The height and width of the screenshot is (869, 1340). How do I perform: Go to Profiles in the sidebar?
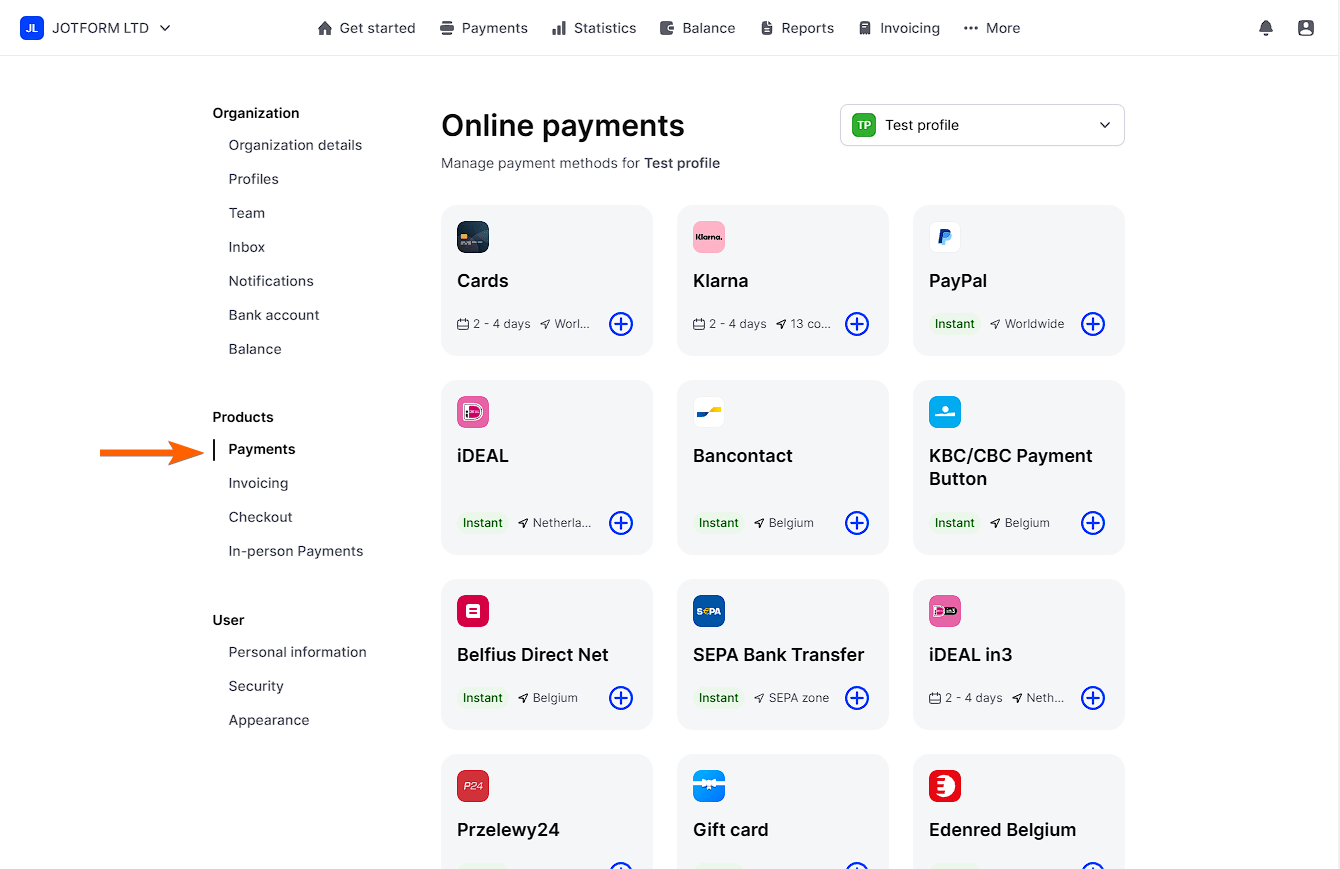click(253, 179)
